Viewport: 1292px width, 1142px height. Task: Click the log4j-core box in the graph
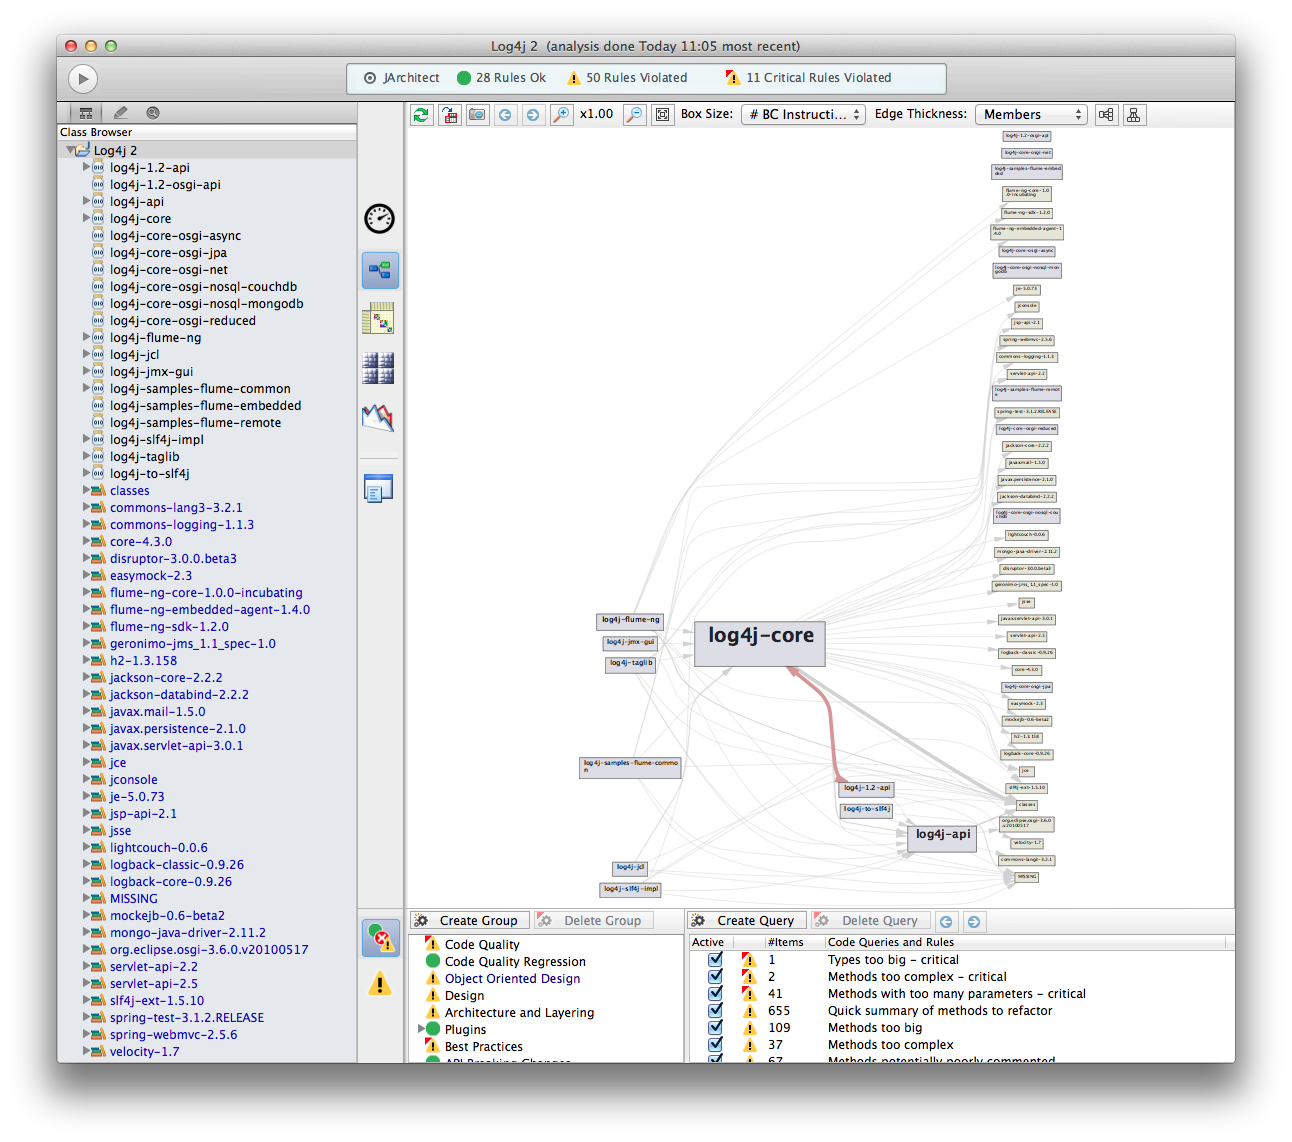point(760,643)
